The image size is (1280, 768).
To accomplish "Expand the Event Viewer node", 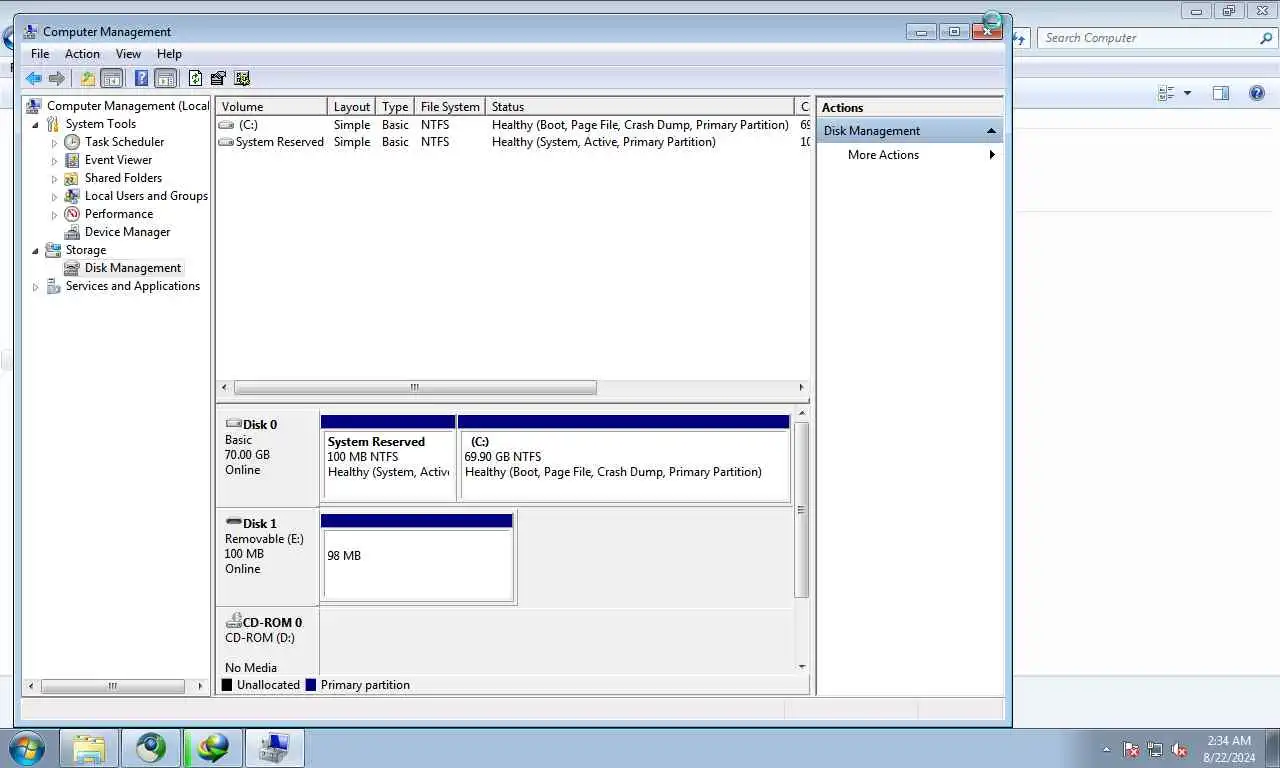I will tap(54, 160).
